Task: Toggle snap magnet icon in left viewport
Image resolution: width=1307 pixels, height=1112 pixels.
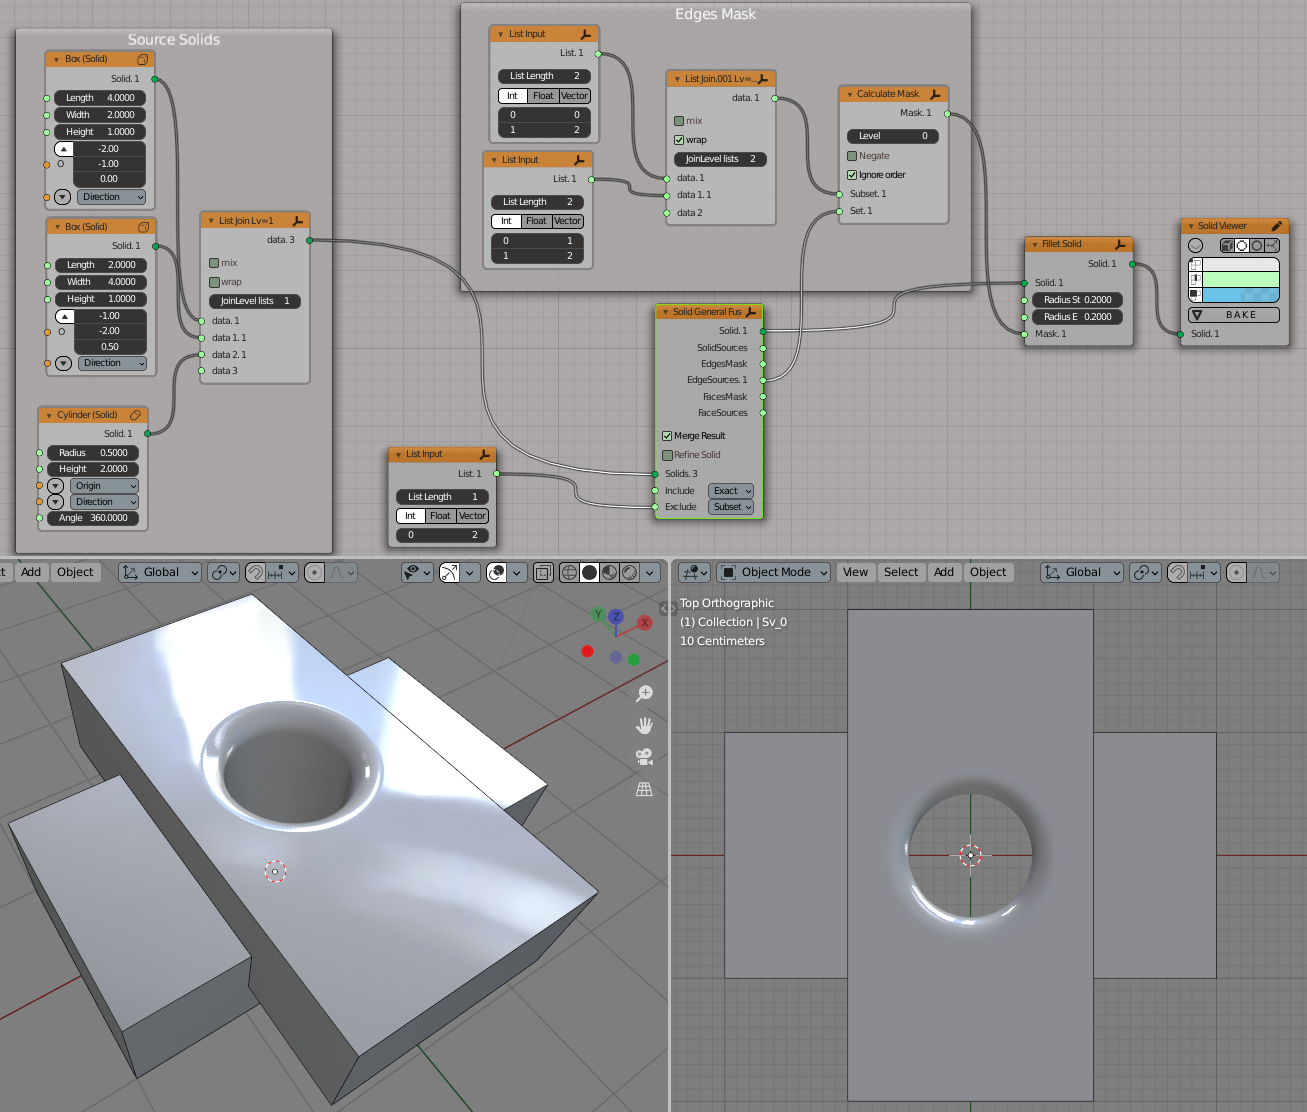Action: coord(256,572)
